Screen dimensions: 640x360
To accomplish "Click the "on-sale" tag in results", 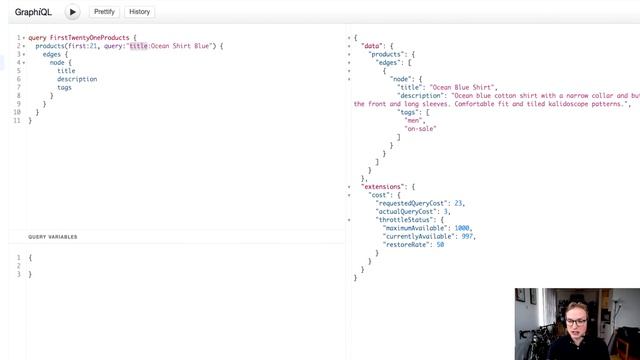I will pos(420,129).
